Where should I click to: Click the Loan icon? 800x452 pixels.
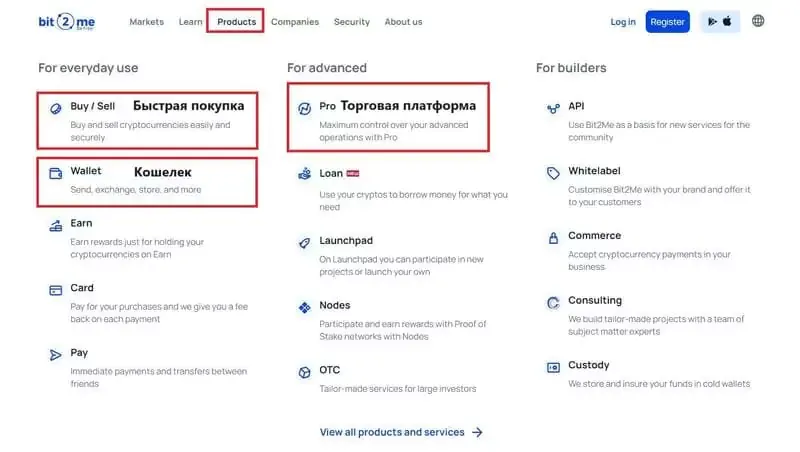(305, 173)
